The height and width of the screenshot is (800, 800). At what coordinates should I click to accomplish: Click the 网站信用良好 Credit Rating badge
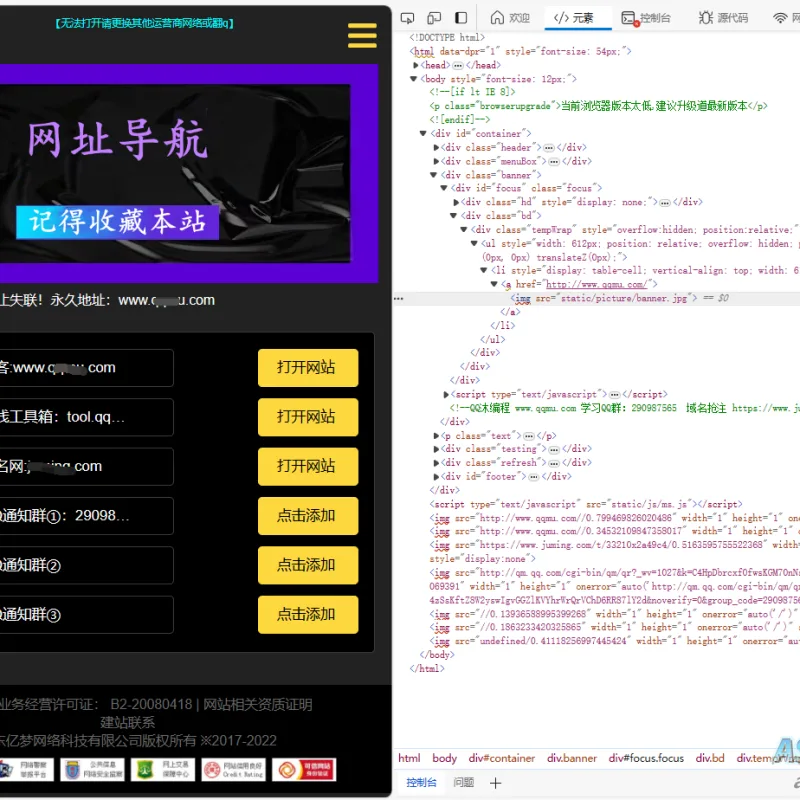[233, 770]
